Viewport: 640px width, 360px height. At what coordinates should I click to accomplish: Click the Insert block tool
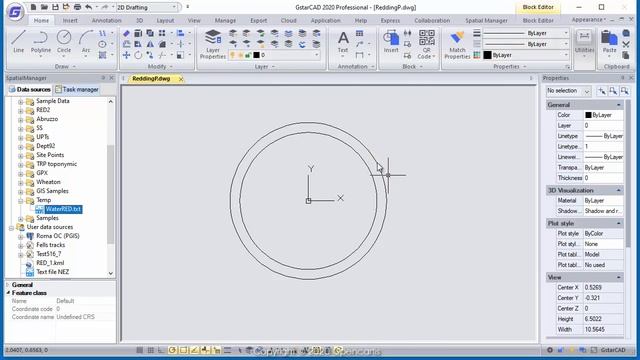pos(391,41)
